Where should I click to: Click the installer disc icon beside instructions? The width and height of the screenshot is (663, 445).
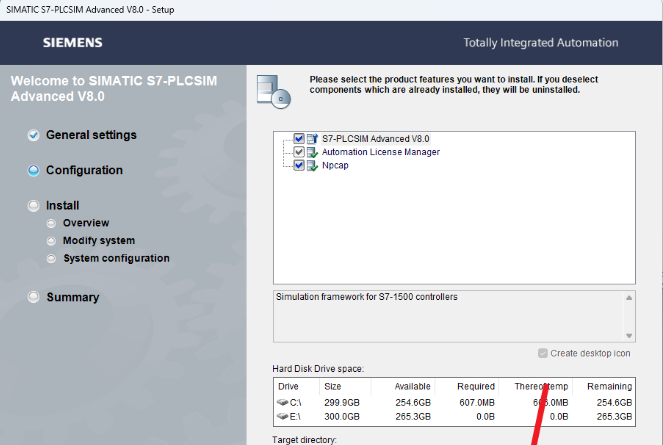tap(274, 90)
